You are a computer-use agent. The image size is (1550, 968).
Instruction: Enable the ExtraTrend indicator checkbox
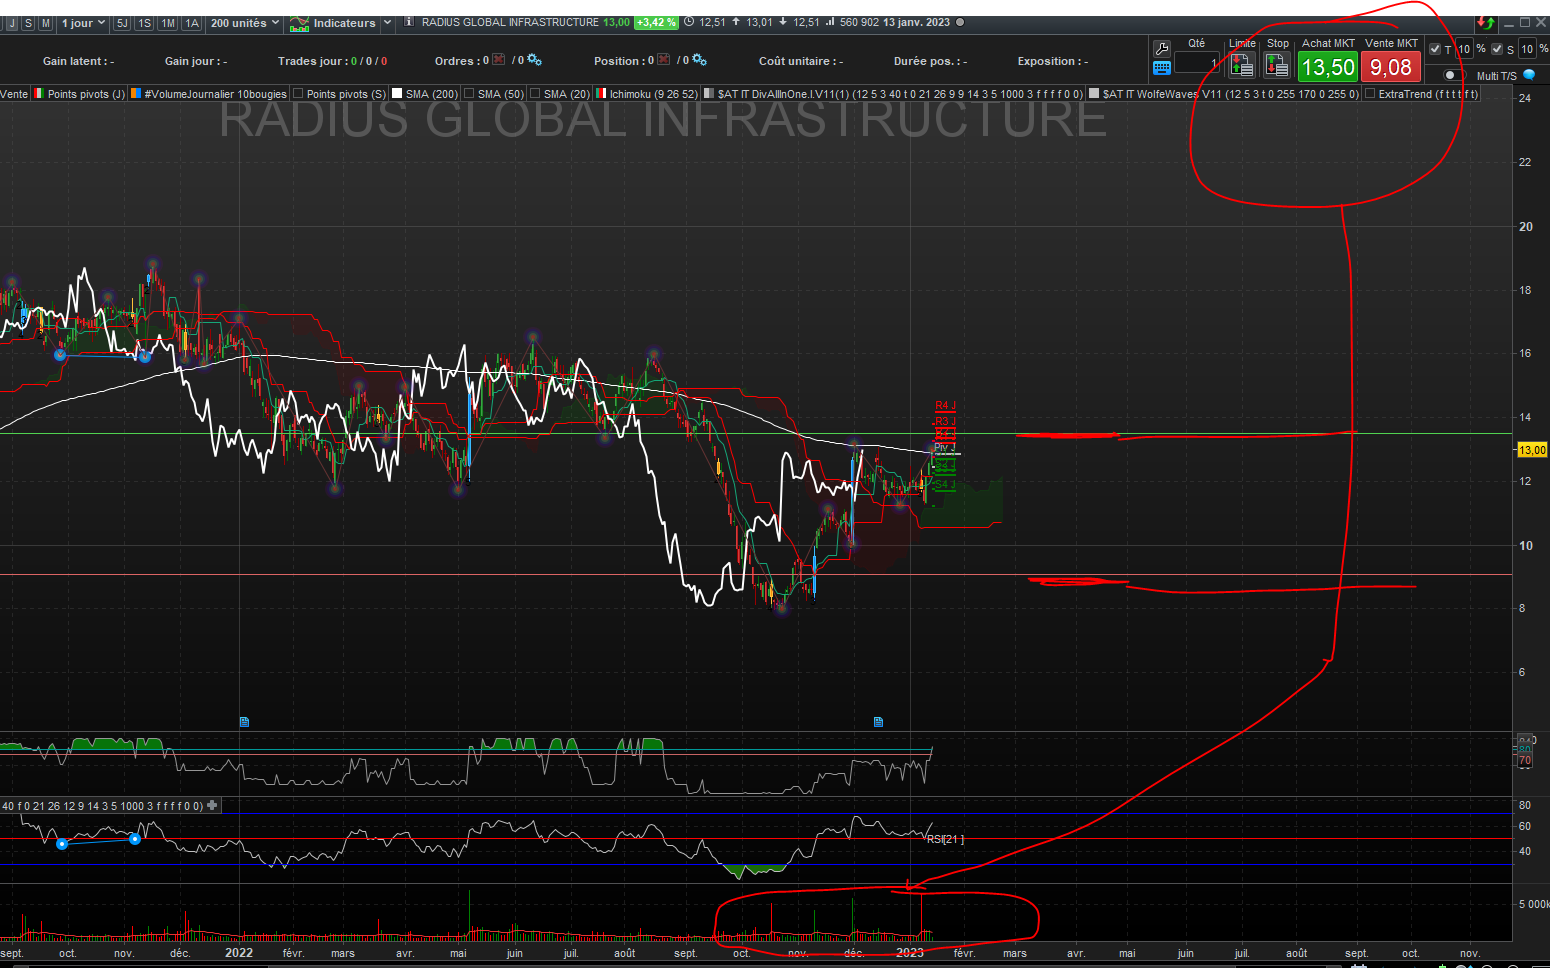pyautogui.click(x=1370, y=94)
